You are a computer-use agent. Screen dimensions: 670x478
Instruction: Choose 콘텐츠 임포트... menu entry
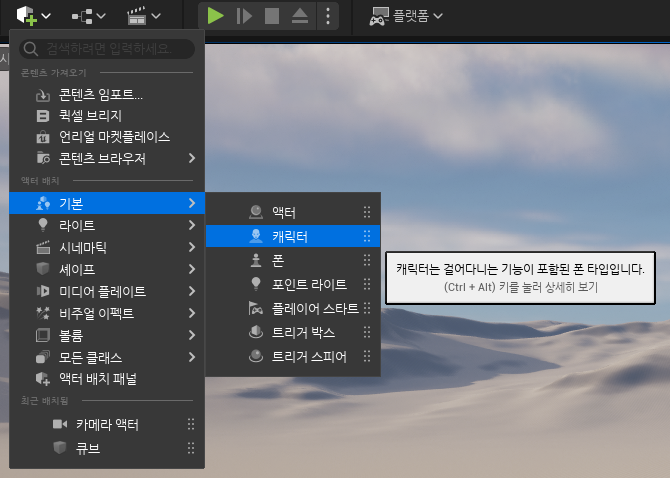tap(107, 94)
